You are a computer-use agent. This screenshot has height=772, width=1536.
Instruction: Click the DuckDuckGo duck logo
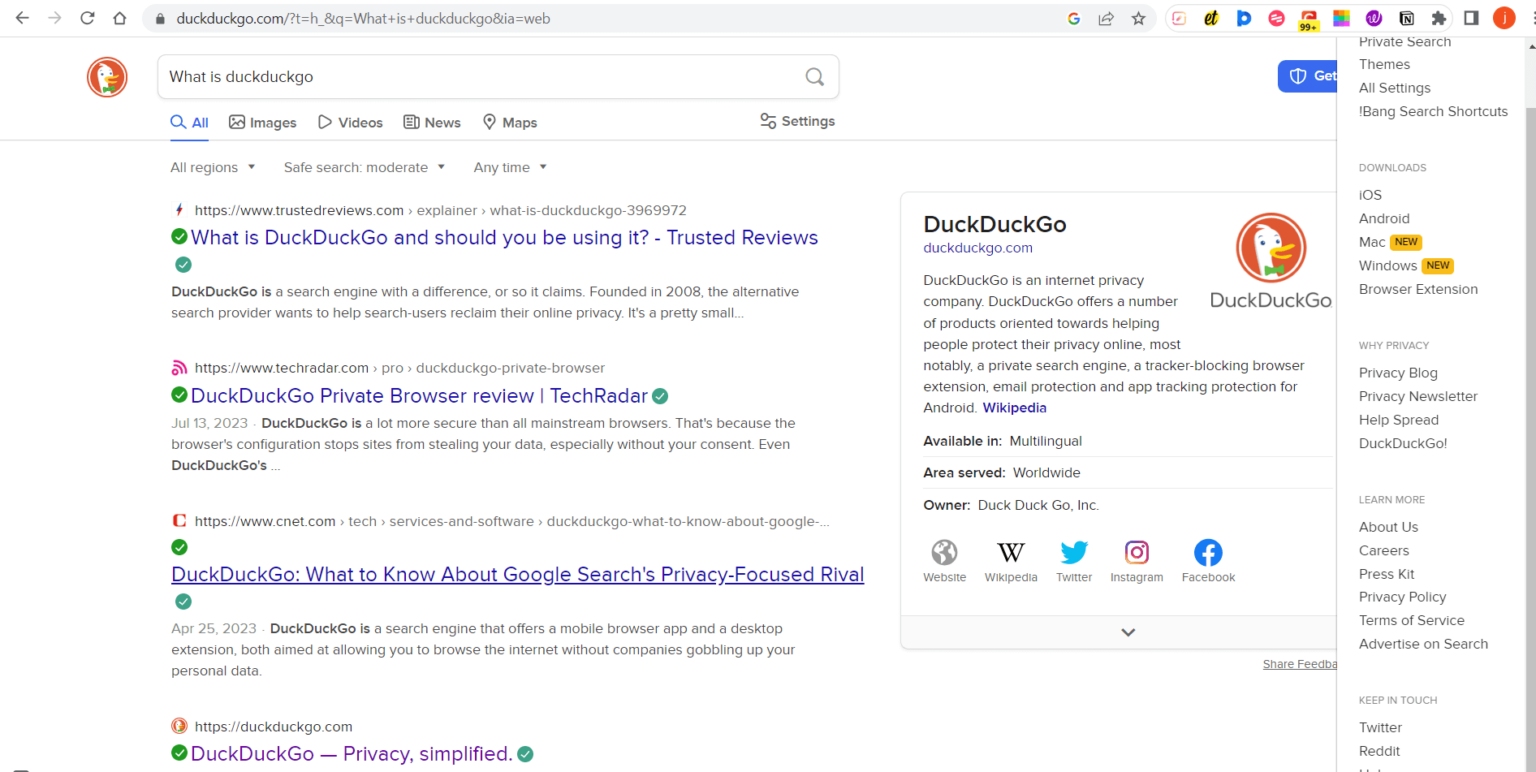click(106, 77)
